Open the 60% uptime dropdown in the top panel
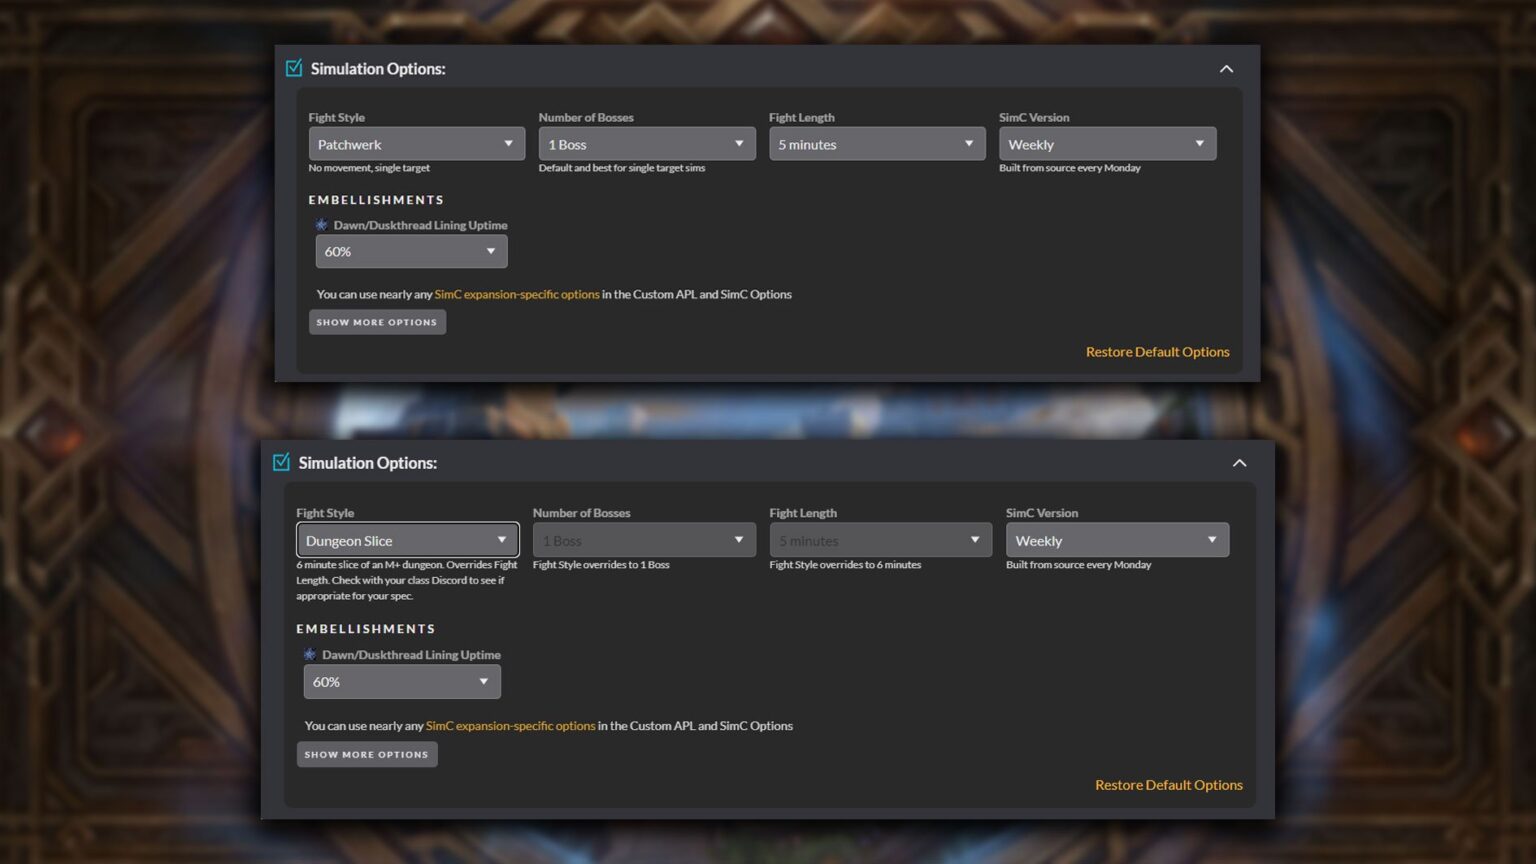This screenshot has width=1536, height=864. coord(410,251)
